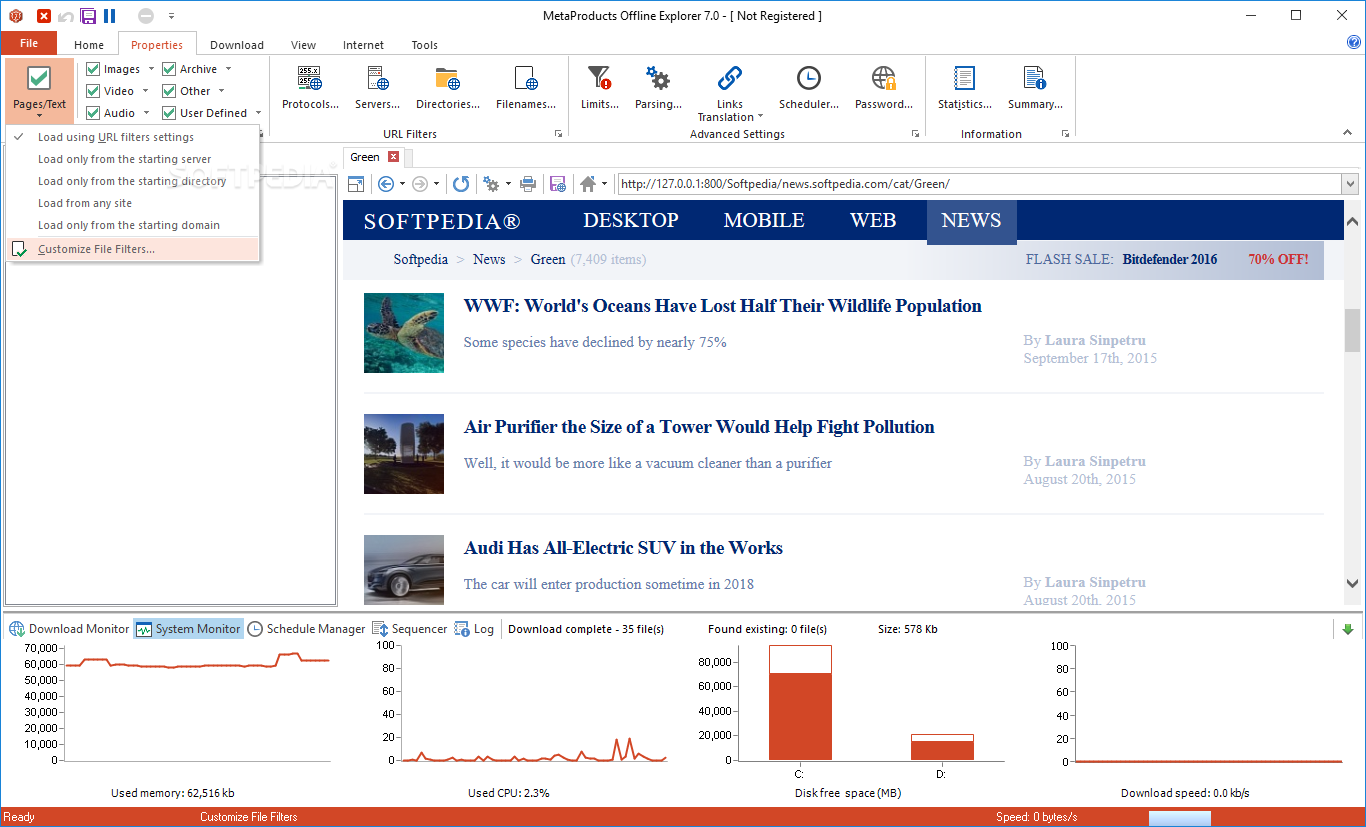This screenshot has height=827, width=1366.
Task: Switch to the Home ribbon tab
Action: tap(89, 45)
